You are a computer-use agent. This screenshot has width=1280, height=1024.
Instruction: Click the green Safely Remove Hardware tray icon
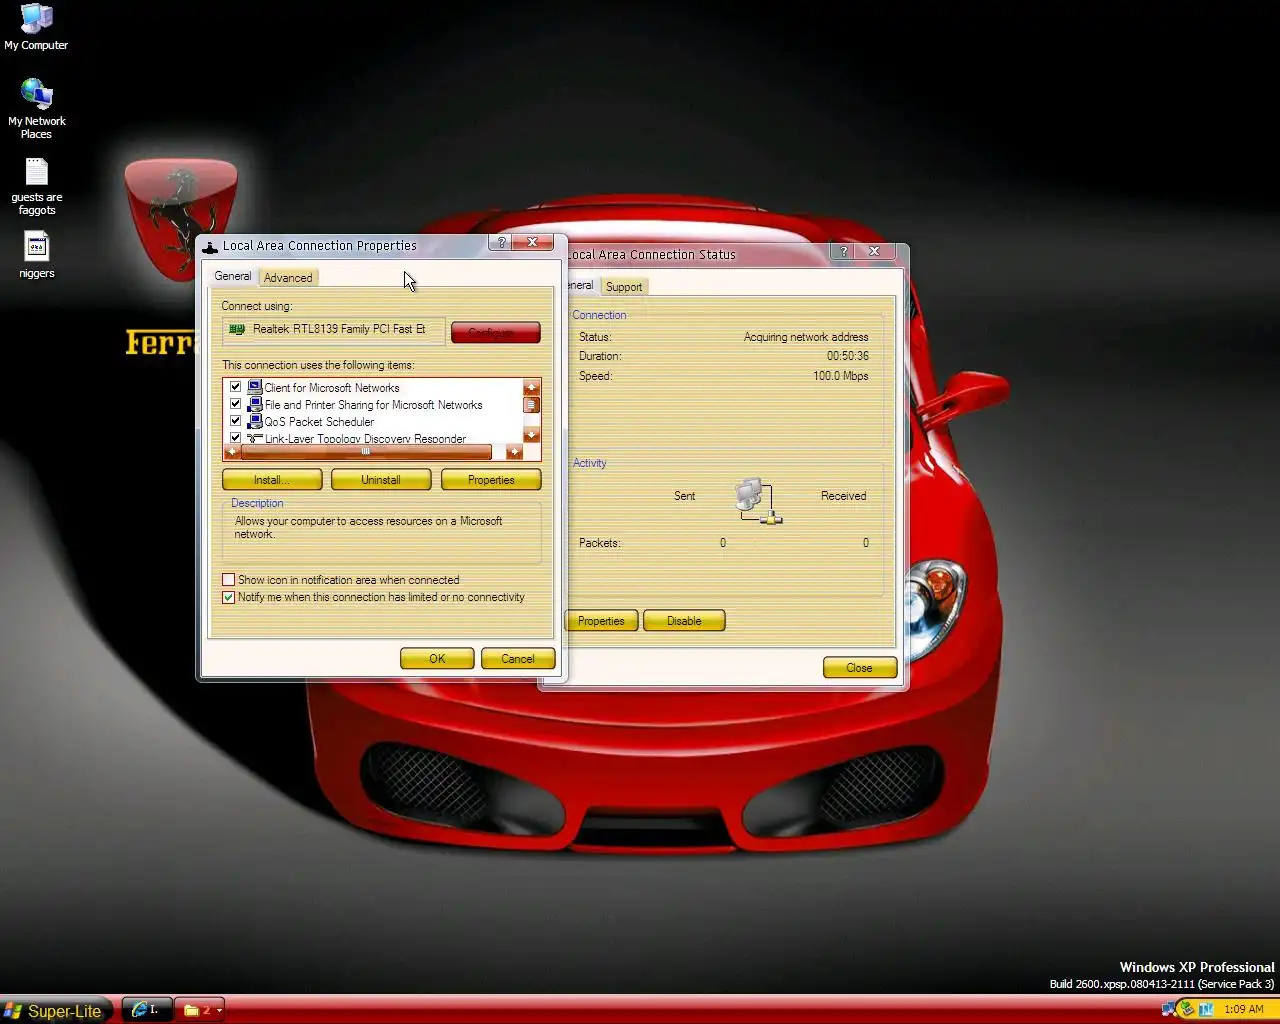point(1187,1010)
